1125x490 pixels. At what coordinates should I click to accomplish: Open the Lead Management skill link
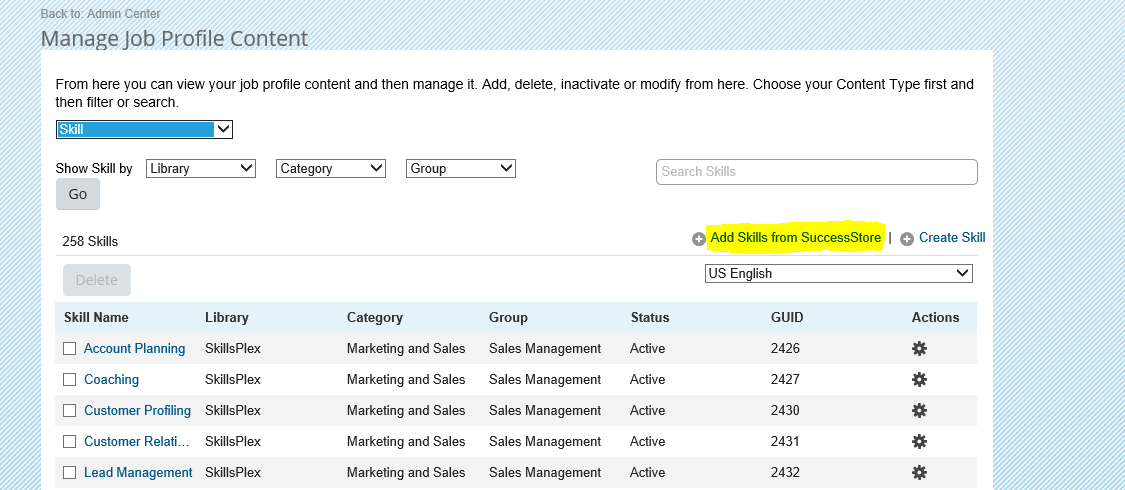point(138,472)
